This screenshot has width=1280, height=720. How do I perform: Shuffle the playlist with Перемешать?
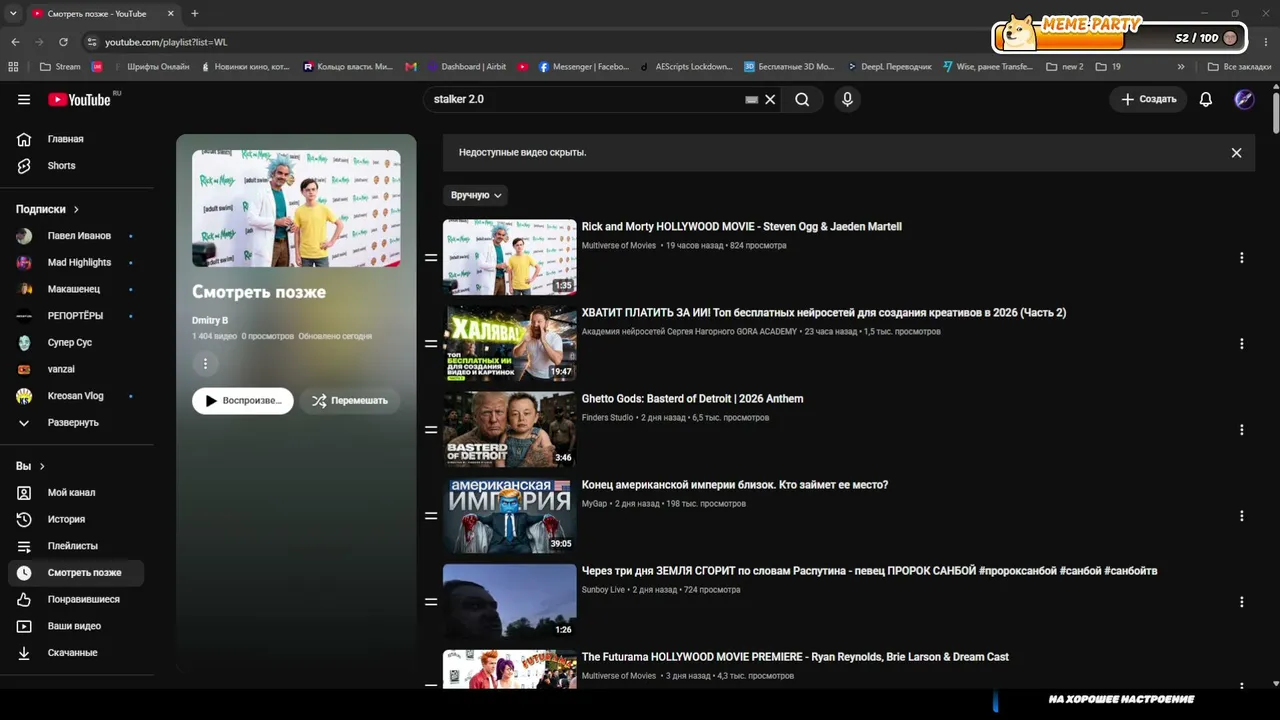point(349,401)
